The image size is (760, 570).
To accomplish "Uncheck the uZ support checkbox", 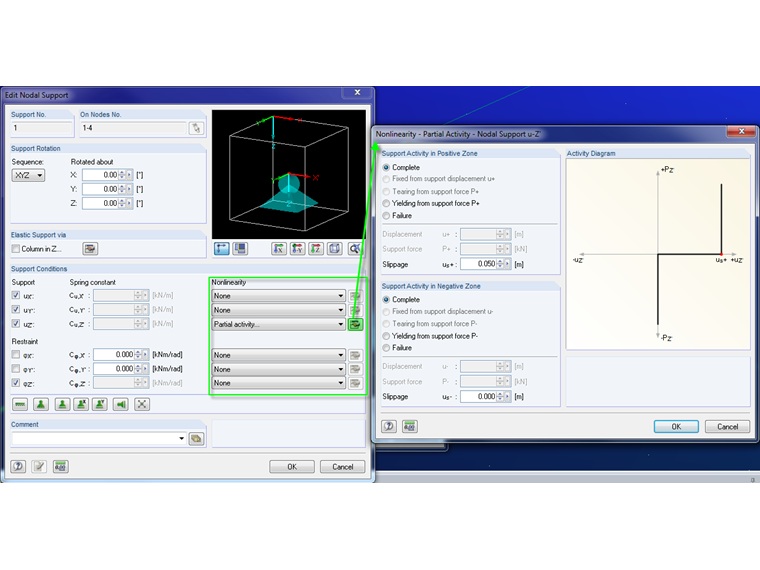I will (16, 323).
